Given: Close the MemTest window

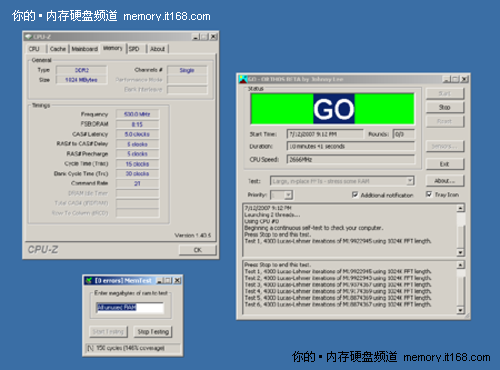Looking at the screenshot, I should [x=177, y=281].
